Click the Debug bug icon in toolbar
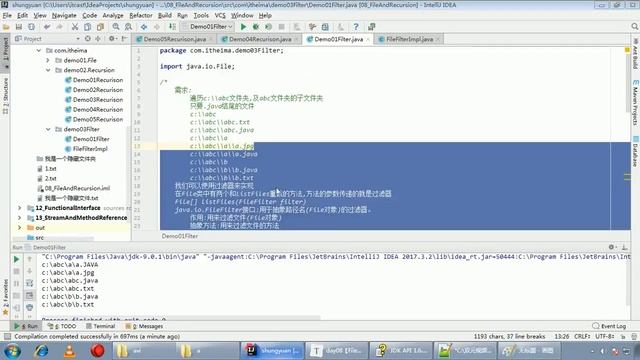 click(256, 27)
